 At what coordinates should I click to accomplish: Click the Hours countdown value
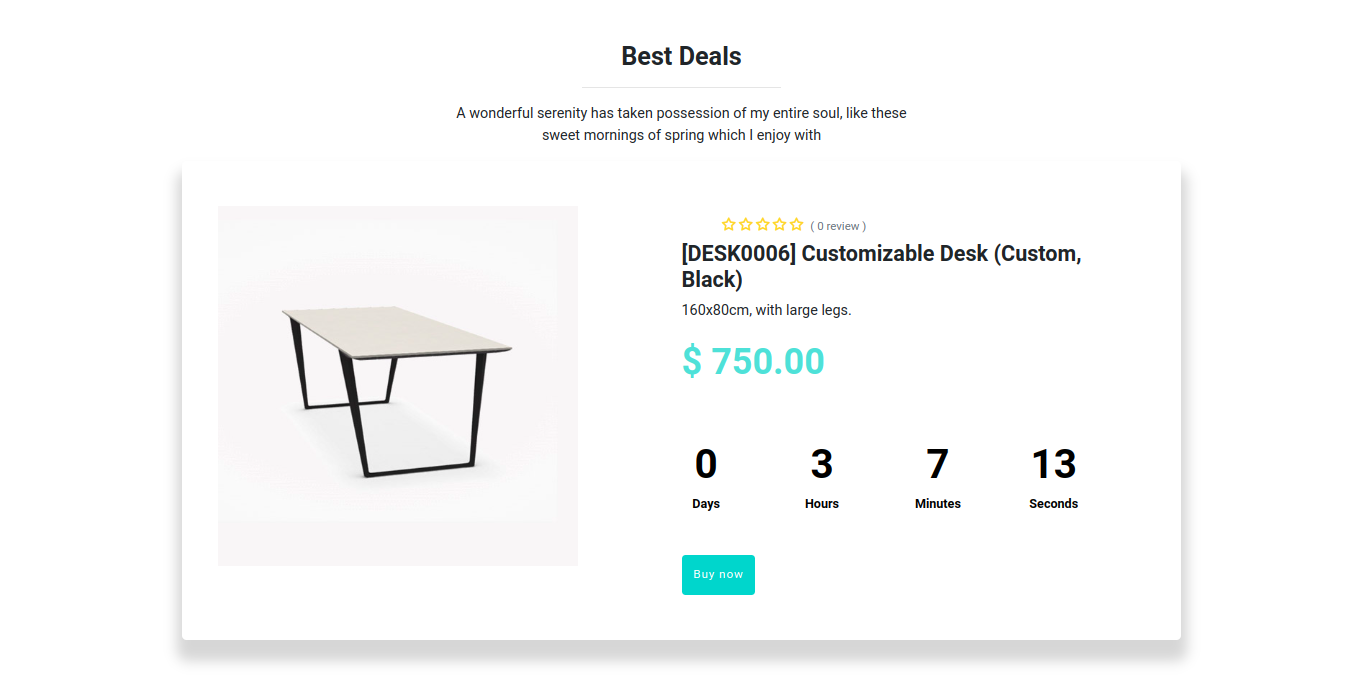(x=822, y=464)
